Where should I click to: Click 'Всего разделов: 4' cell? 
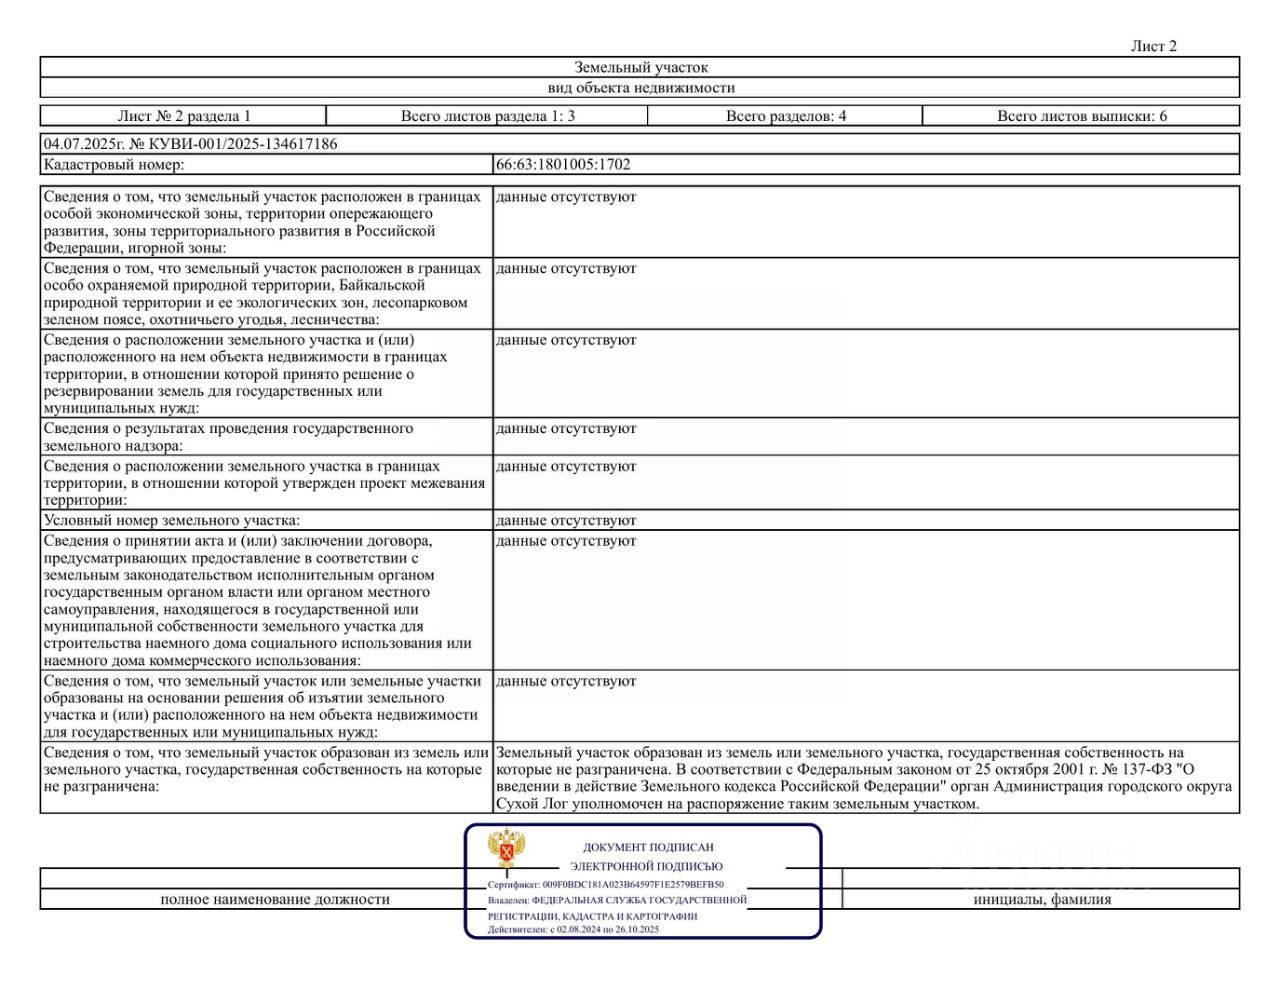tap(785, 116)
